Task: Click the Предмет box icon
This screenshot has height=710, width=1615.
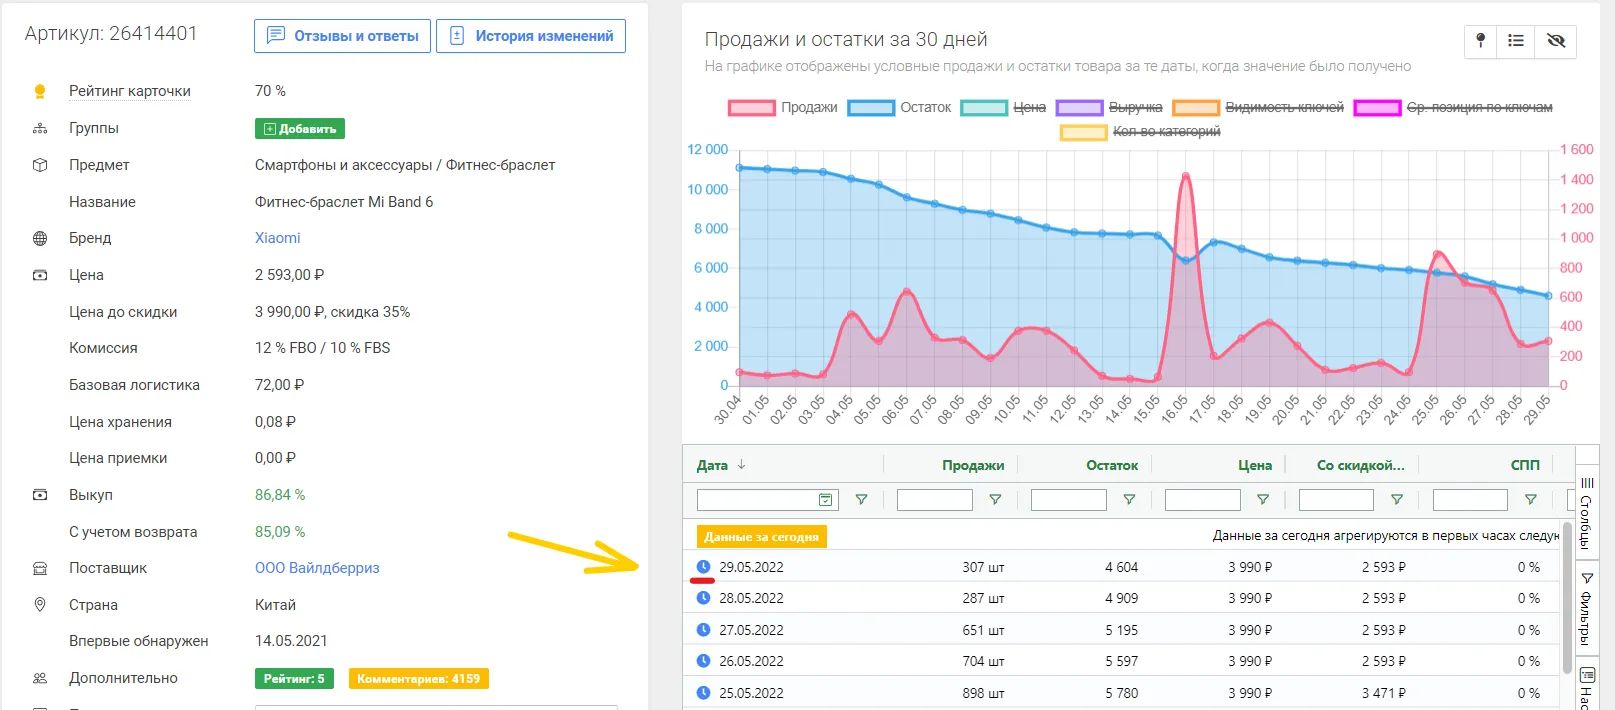Action: [x=40, y=165]
